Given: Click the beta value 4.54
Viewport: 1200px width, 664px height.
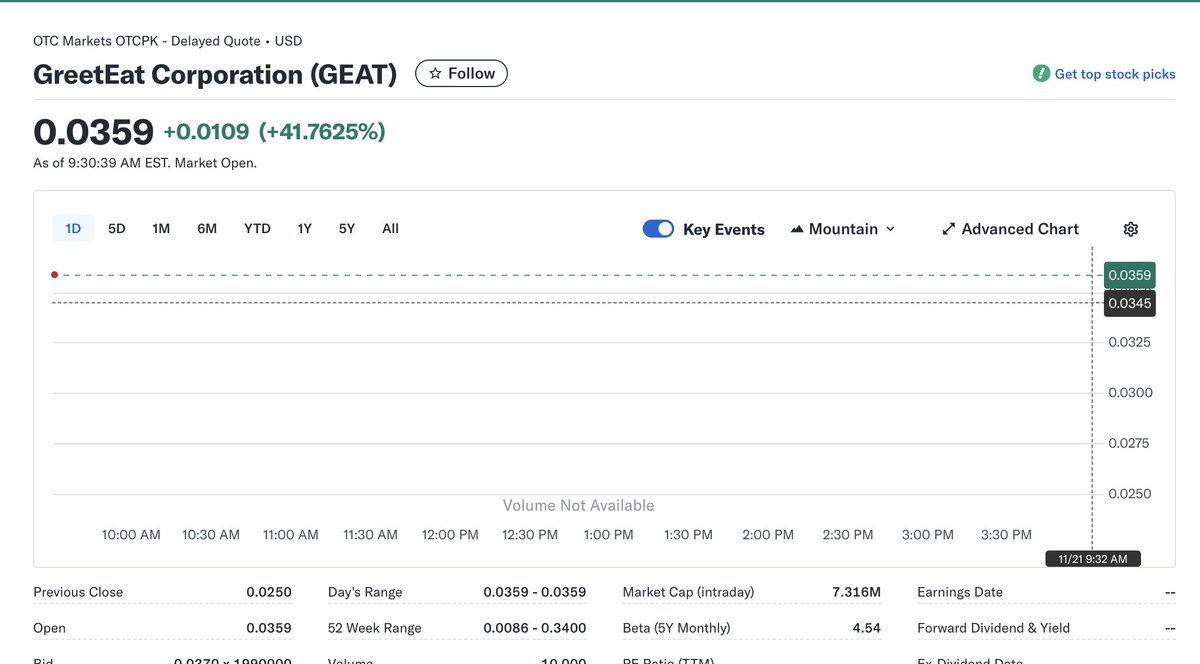Looking at the screenshot, I should [866, 628].
